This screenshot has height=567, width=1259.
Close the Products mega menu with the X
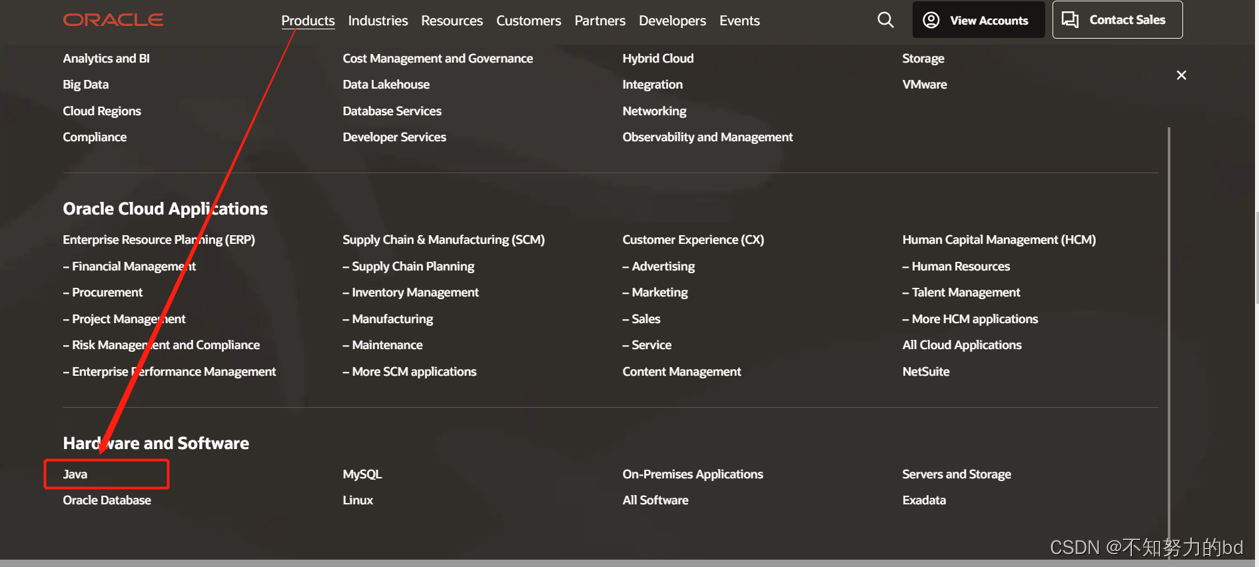pos(1181,75)
